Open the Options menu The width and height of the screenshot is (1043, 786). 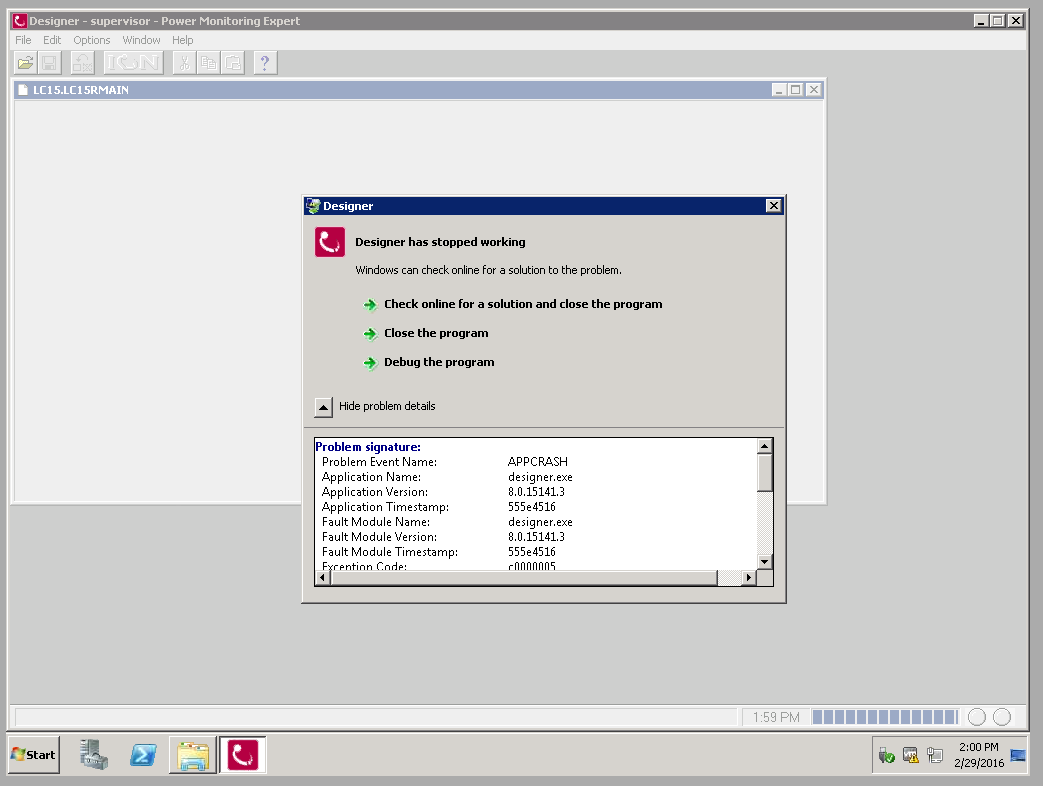[92, 40]
